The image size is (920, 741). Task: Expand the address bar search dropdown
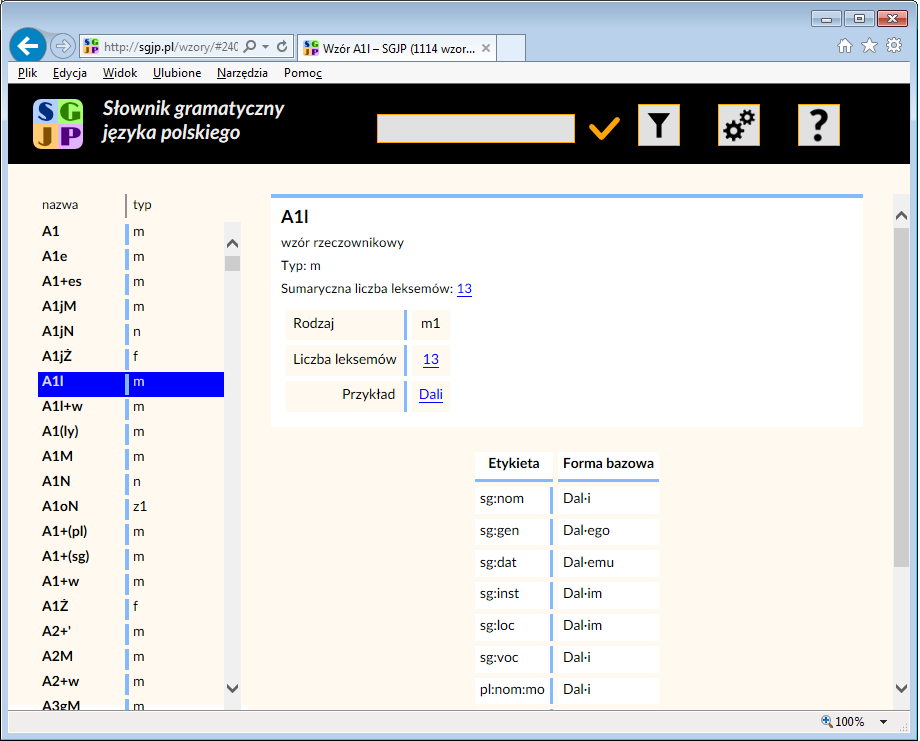[x=265, y=47]
